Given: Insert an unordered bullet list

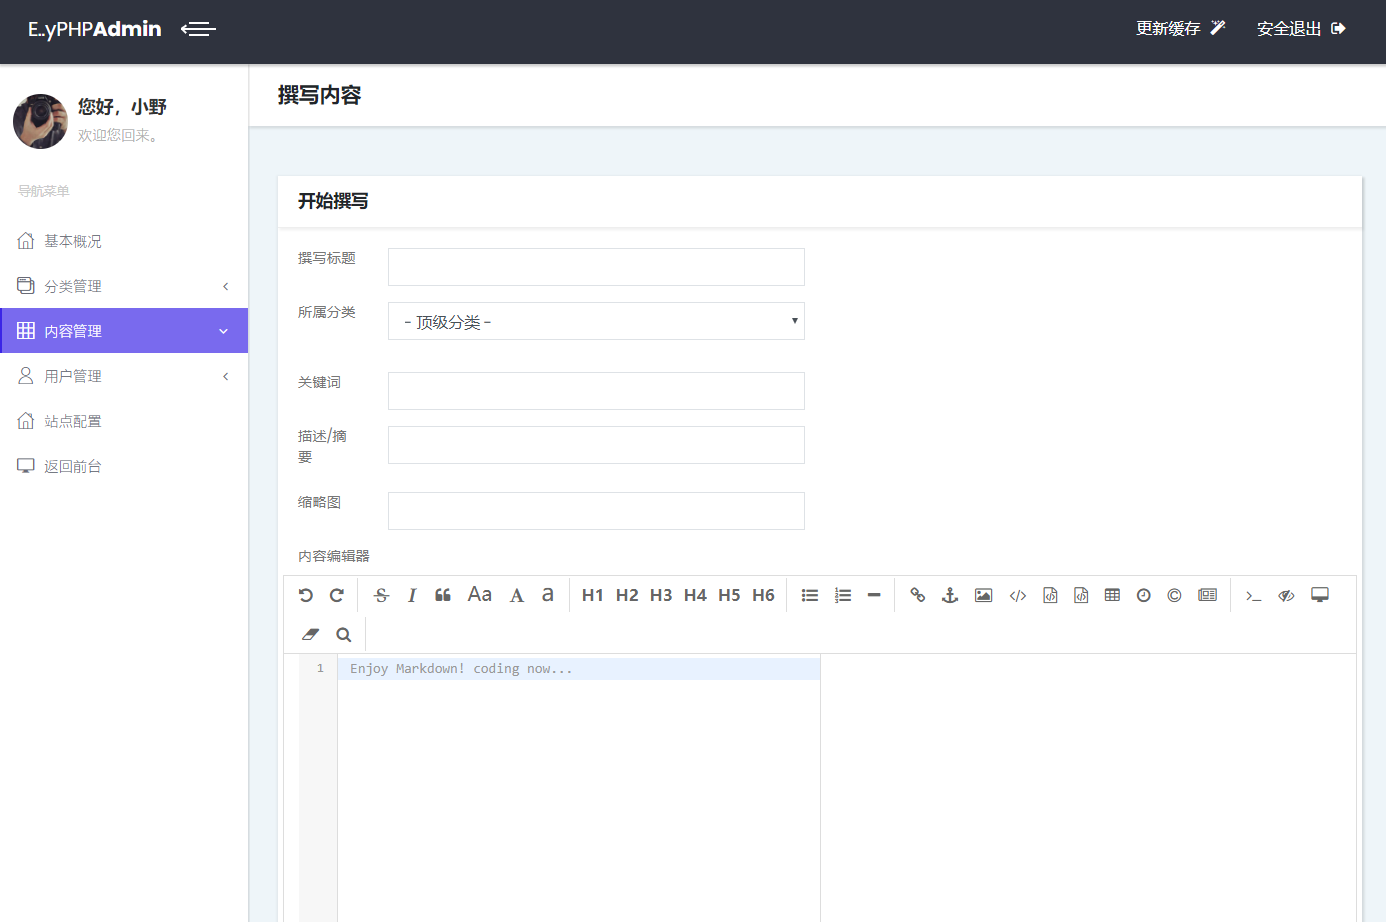Looking at the screenshot, I should pos(810,595).
